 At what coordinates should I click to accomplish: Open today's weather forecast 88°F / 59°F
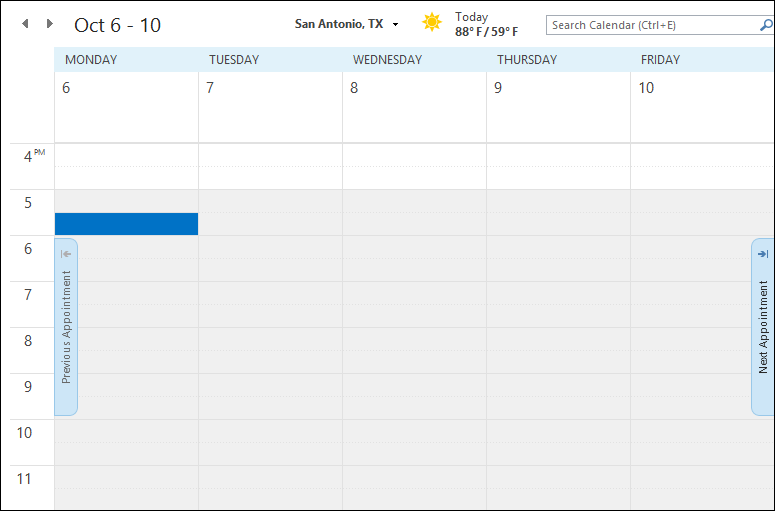(486, 25)
